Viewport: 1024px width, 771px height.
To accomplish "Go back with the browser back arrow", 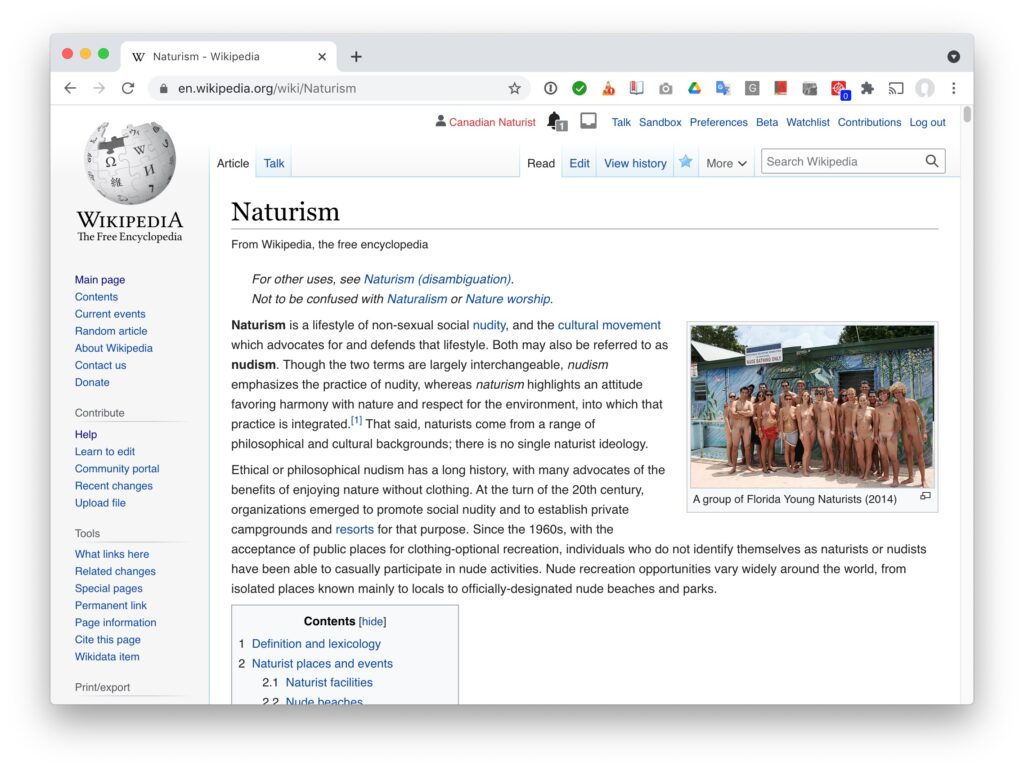I will (x=71, y=88).
